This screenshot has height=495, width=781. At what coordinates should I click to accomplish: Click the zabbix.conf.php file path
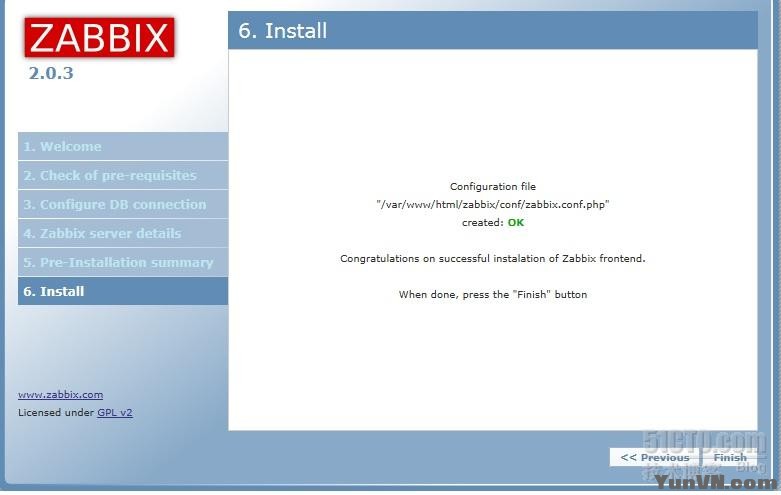pos(493,204)
